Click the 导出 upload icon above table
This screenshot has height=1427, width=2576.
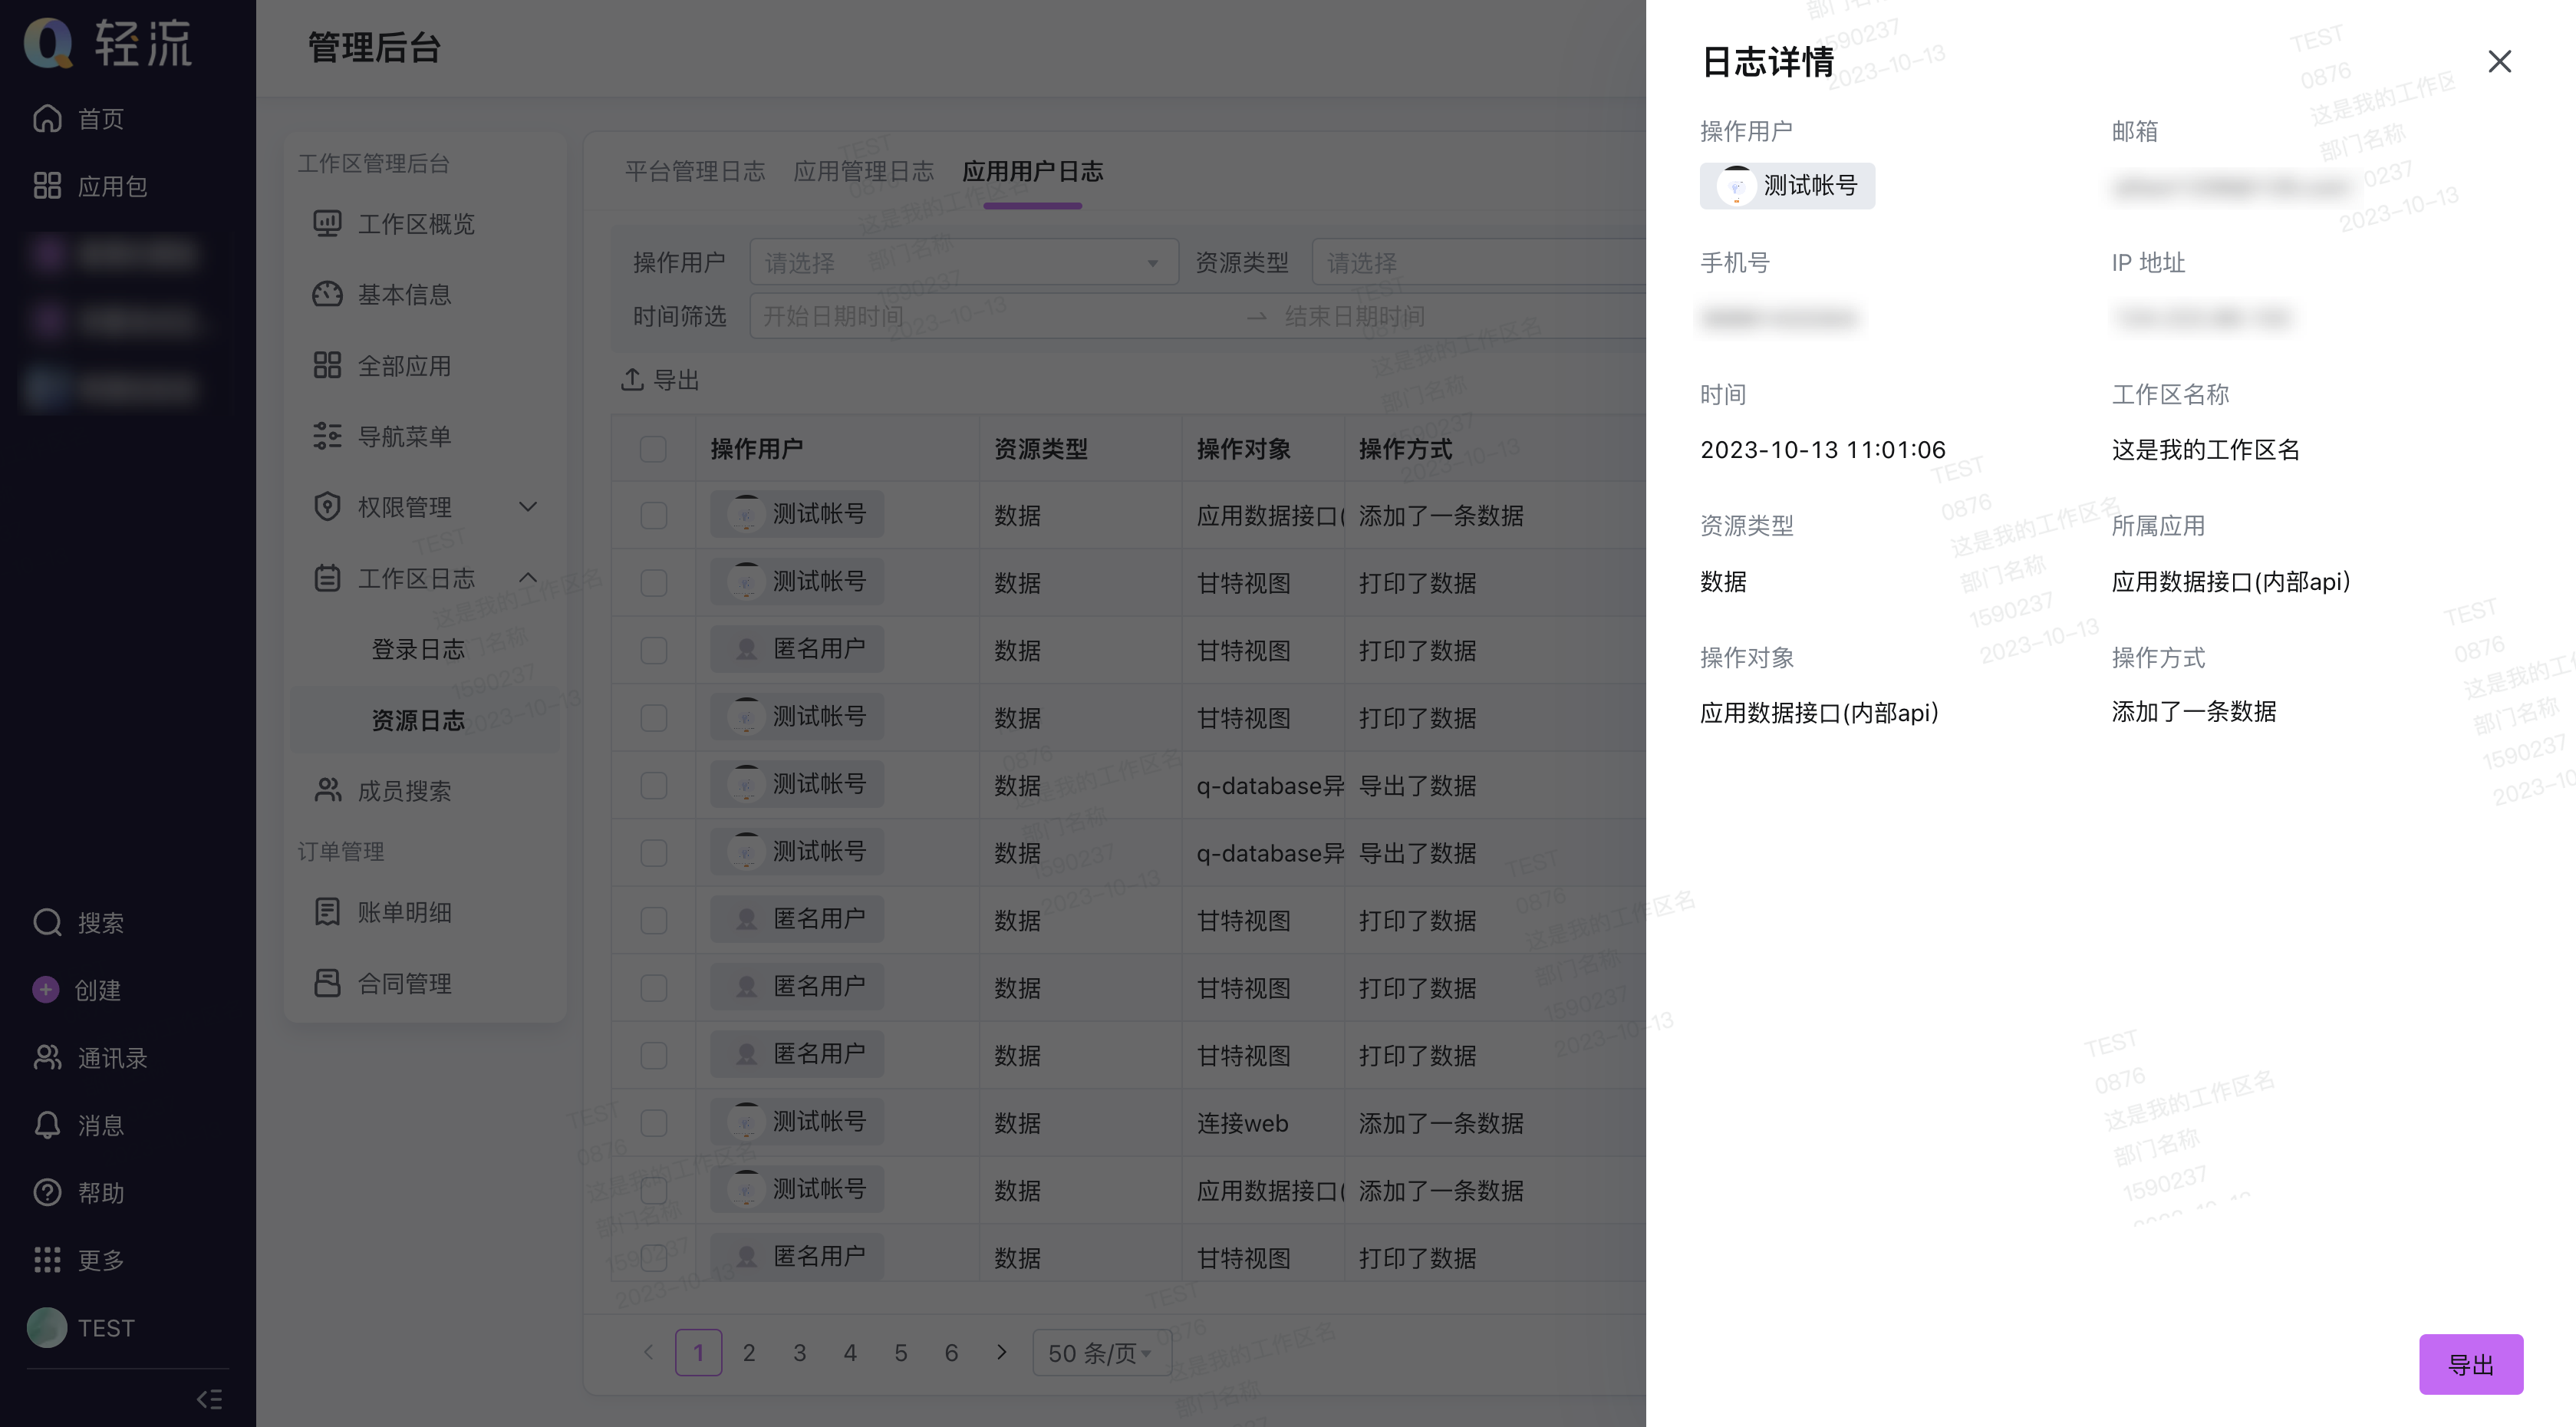tap(631, 379)
